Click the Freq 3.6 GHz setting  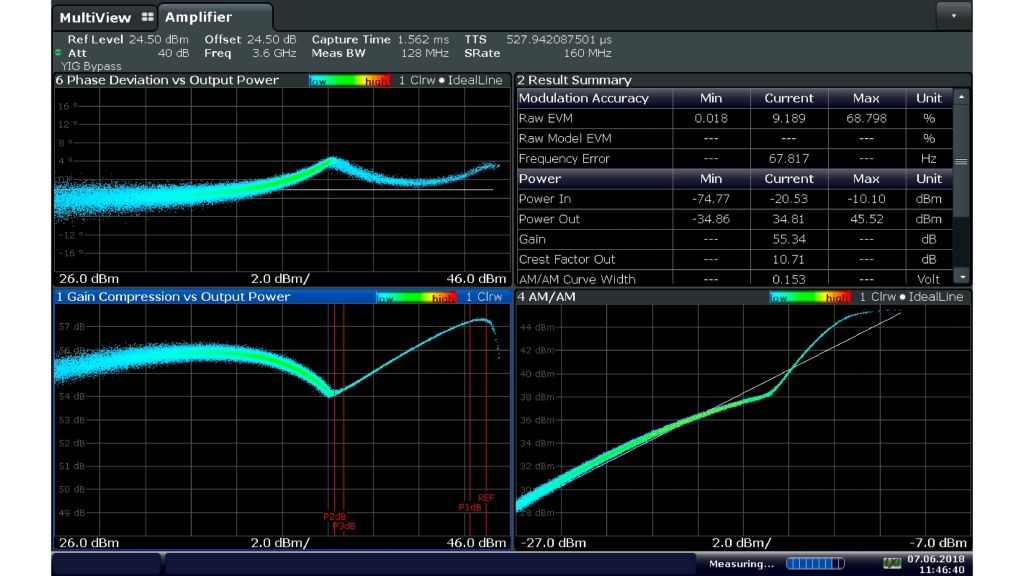(x=273, y=53)
